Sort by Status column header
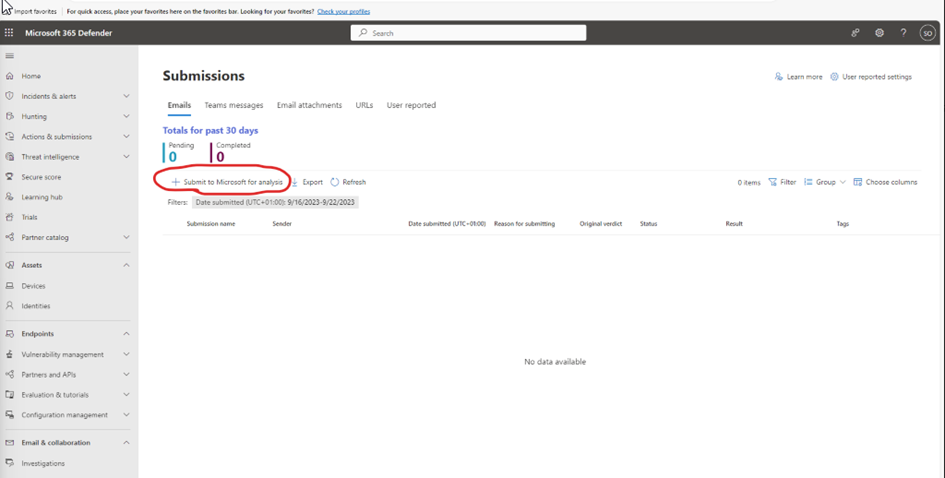Viewport: 945px width, 478px height. click(648, 224)
